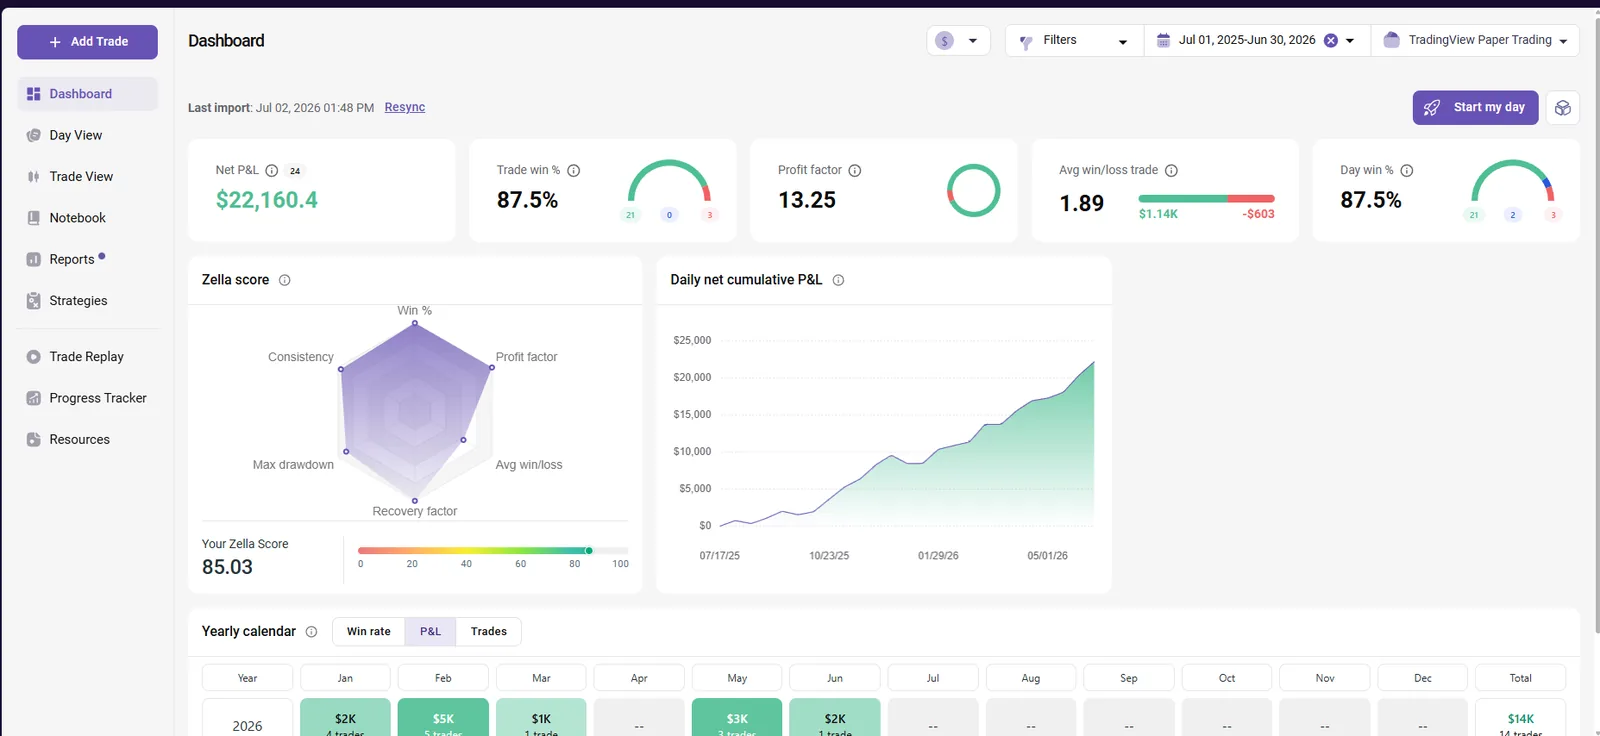Click the Yearly calendar info icon
The height and width of the screenshot is (736, 1600).
pos(311,632)
